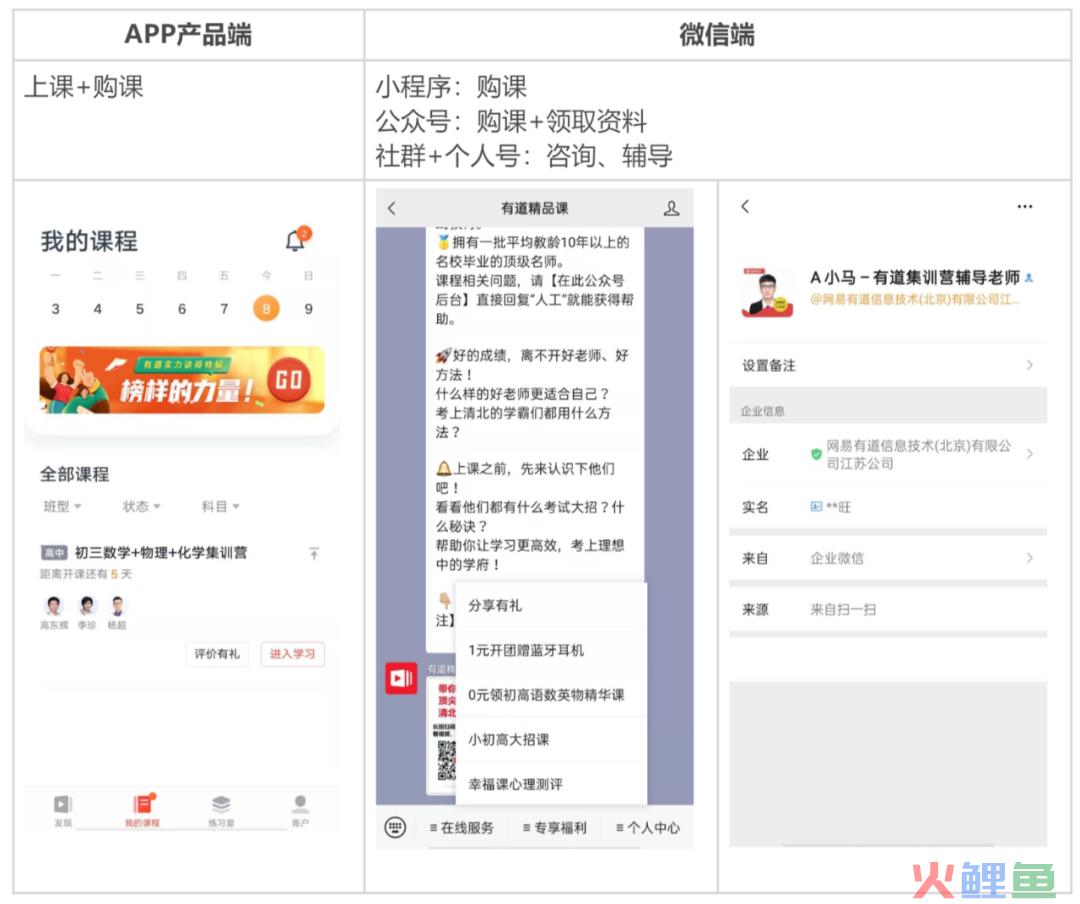1080x904 pixels.
Task: Choose 分享有礼 from the popup menu
Action: pyautogui.click(x=551, y=606)
